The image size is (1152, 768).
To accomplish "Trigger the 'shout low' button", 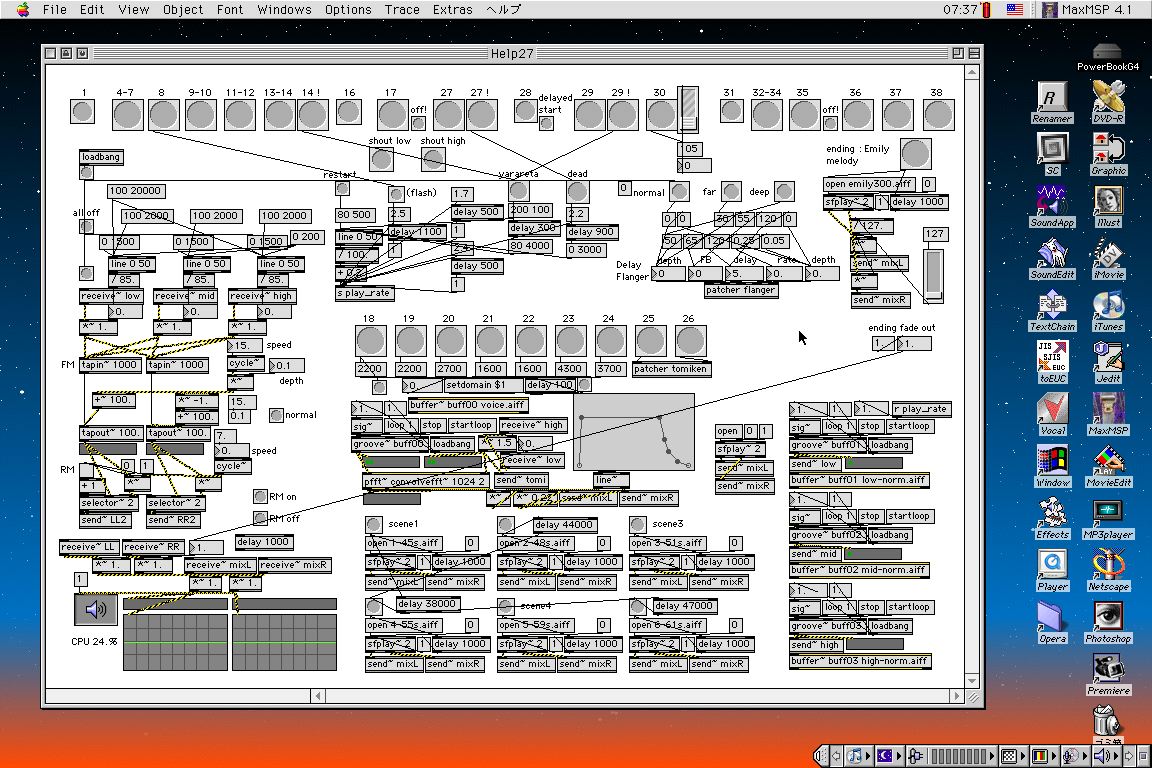I will (x=381, y=159).
